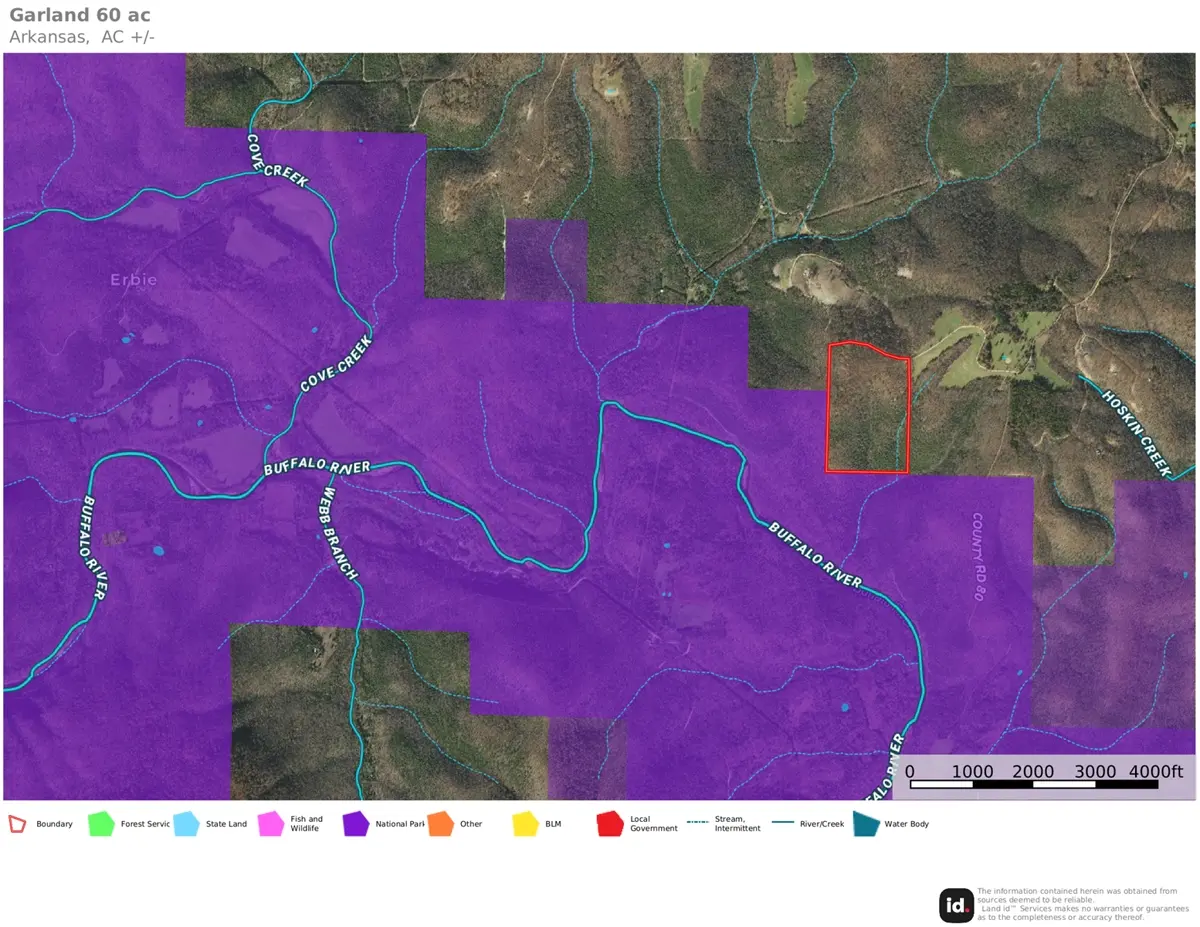Click the Stream, Intermittent legend line
Screen dimensions: 1200x927
(x=697, y=823)
